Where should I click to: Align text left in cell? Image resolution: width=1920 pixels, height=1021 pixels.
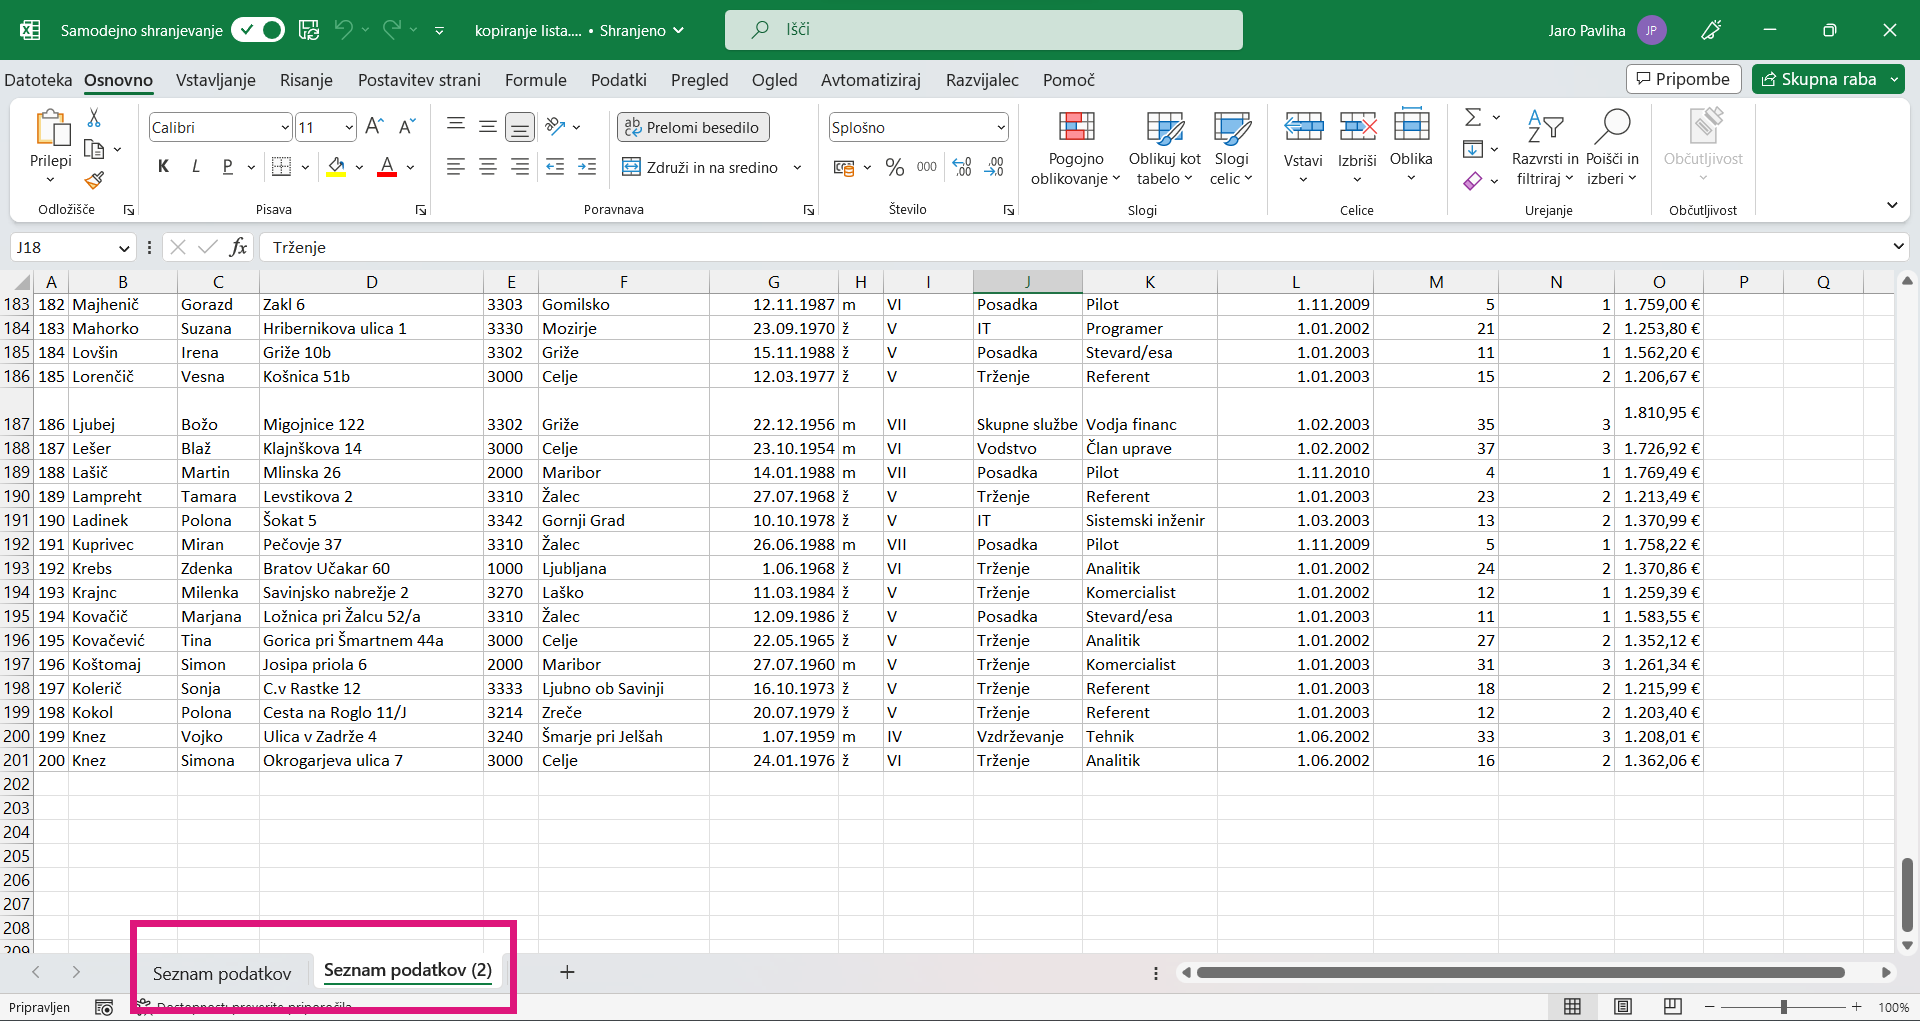point(456,167)
